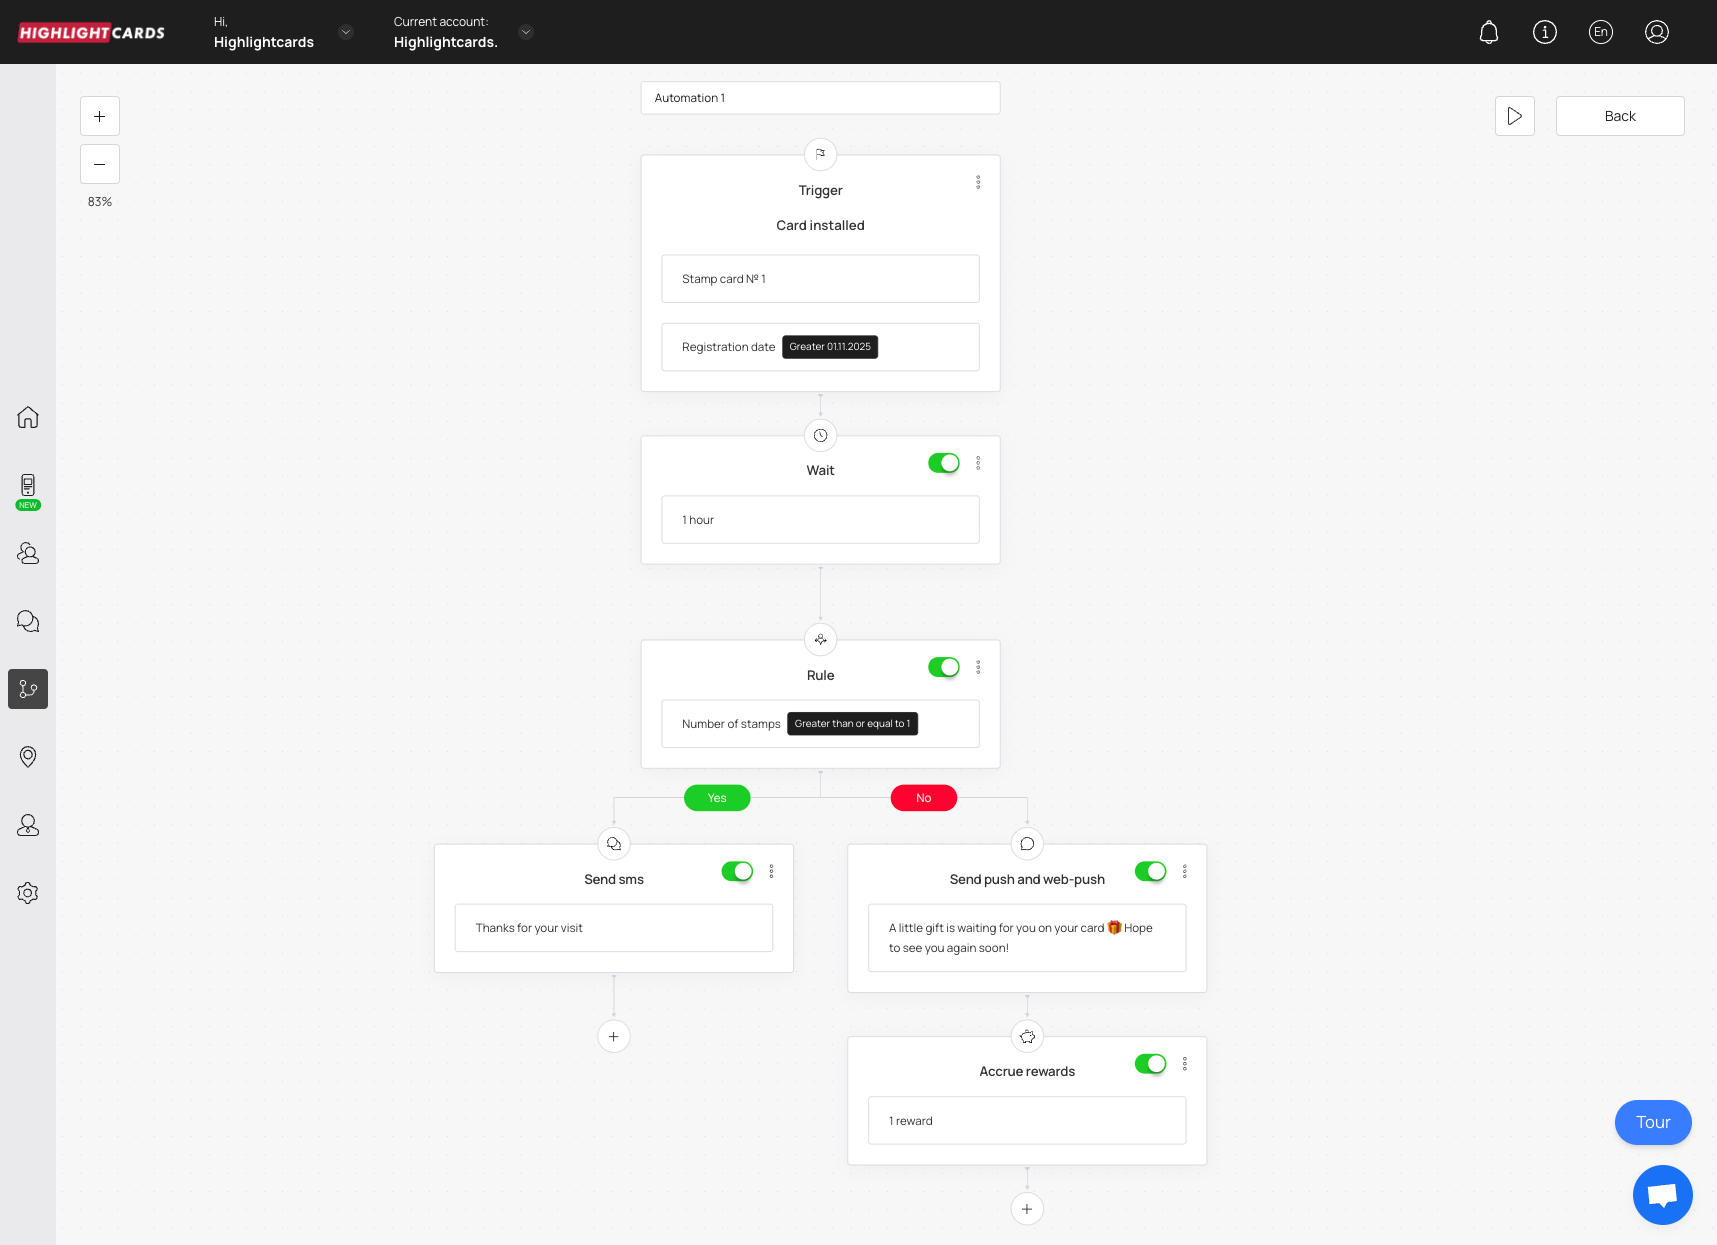Turn off the Rule step toggle
Image resolution: width=1717 pixels, height=1245 pixels.
tap(943, 667)
